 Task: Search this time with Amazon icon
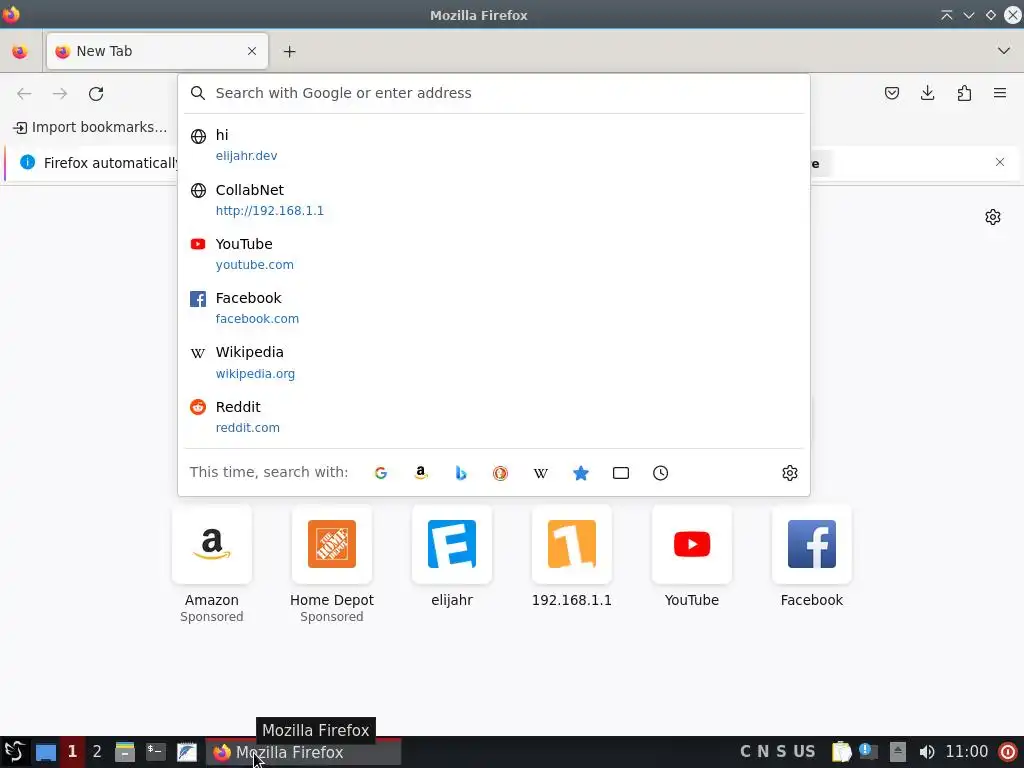pyautogui.click(x=421, y=473)
